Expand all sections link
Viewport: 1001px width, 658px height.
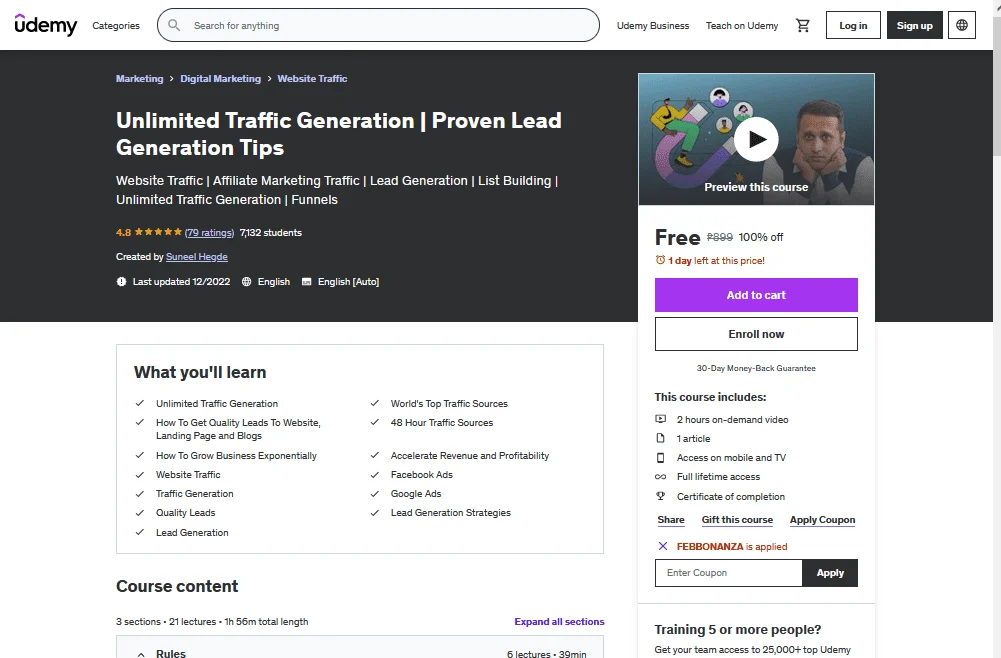tap(559, 622)
